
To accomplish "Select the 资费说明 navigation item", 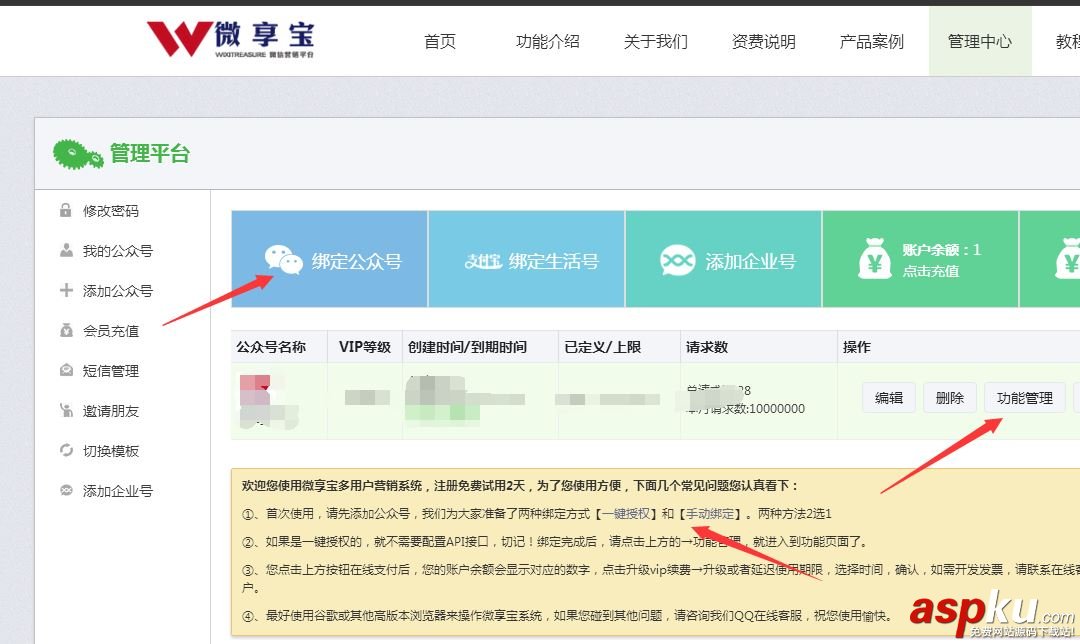I will click(764, 41).
